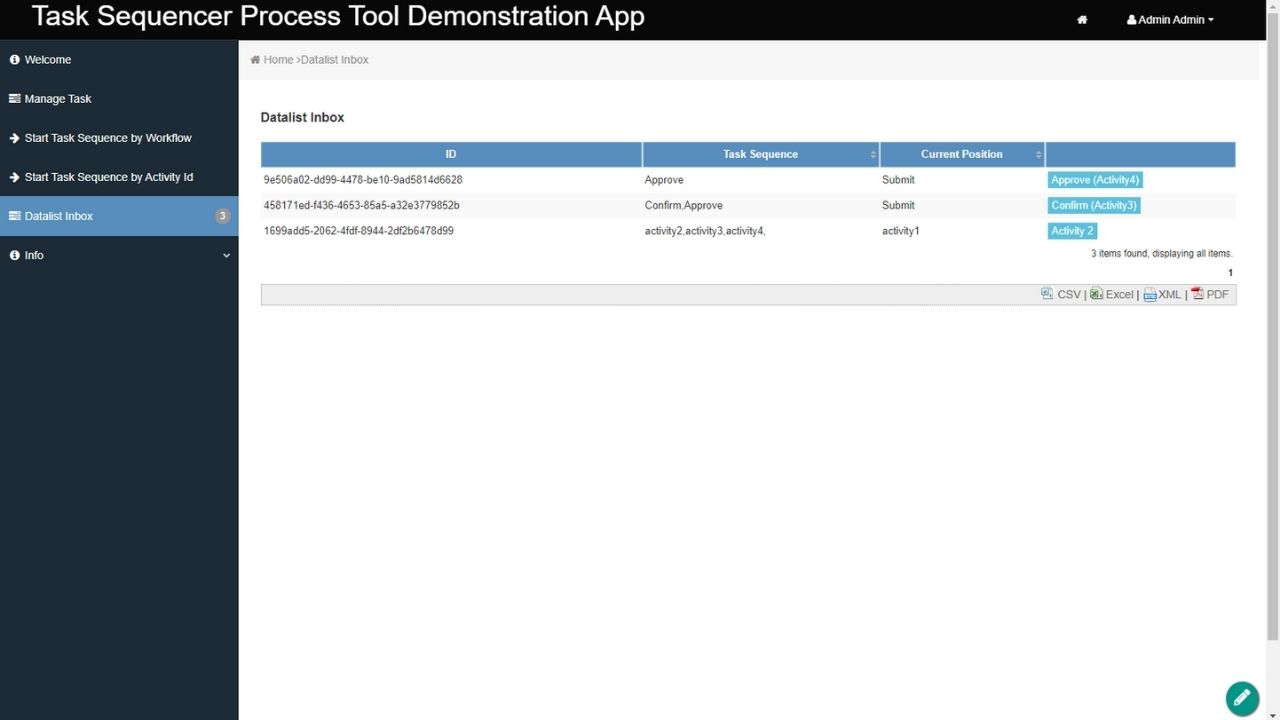Click the Datalist Inbox count badge
Viewport: 1280px width, 720px height.
(222, 216)
